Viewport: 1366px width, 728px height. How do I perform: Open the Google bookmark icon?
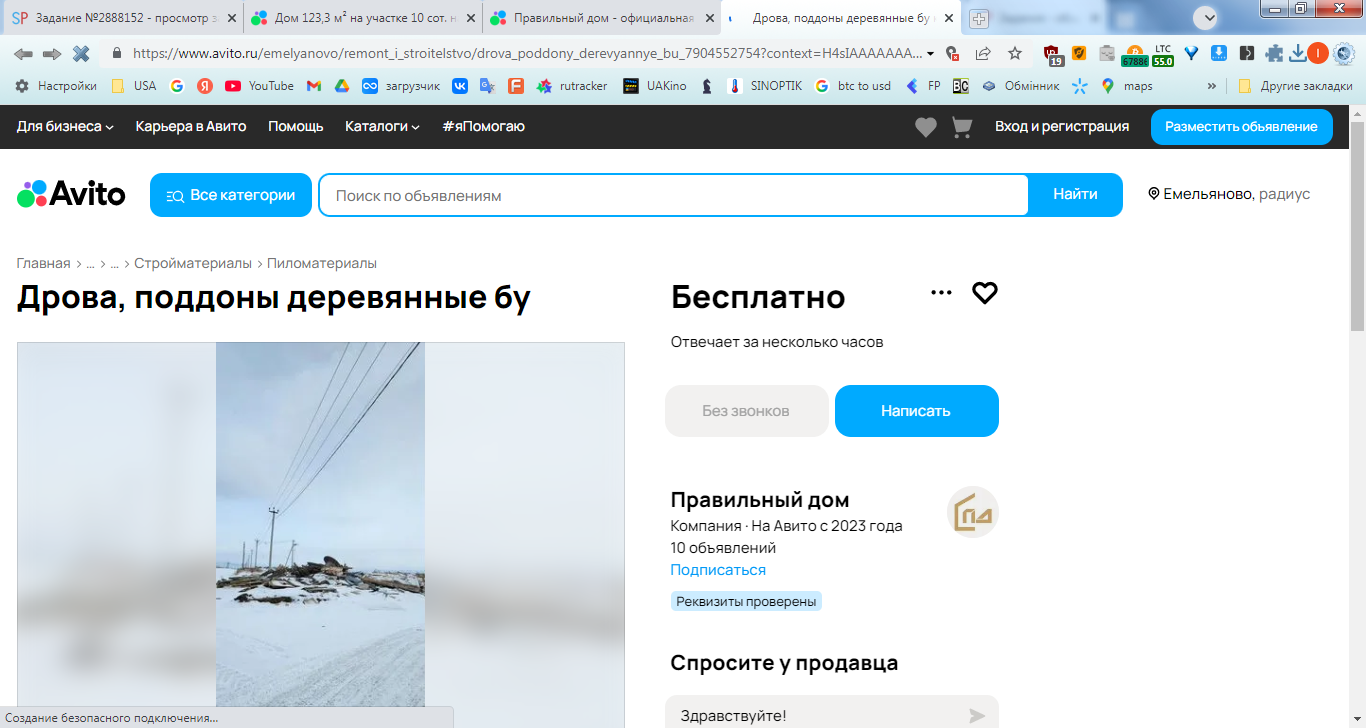pyautogui.click(x=177, y=86)
